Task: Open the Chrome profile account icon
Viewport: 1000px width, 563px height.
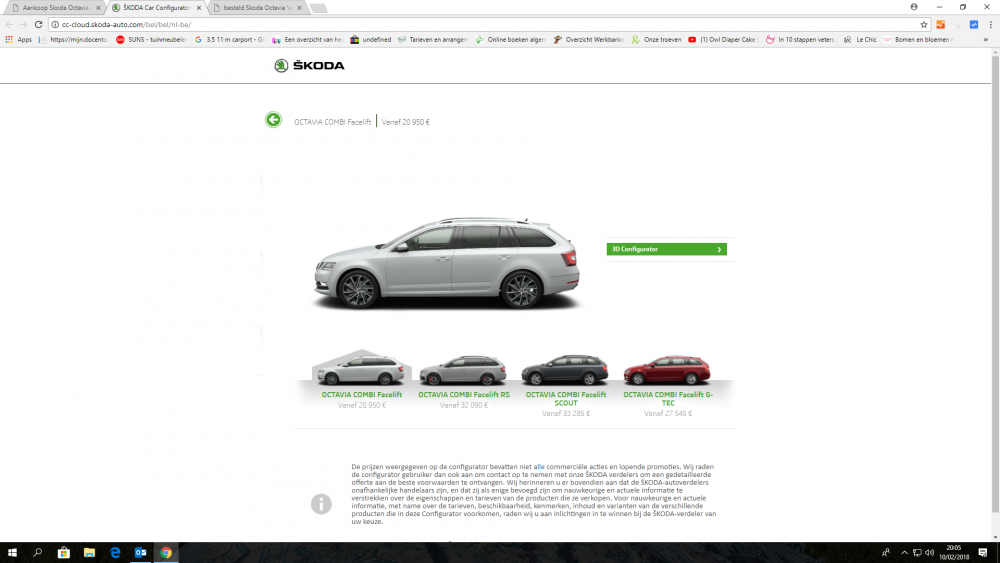Action: point(914,7)
